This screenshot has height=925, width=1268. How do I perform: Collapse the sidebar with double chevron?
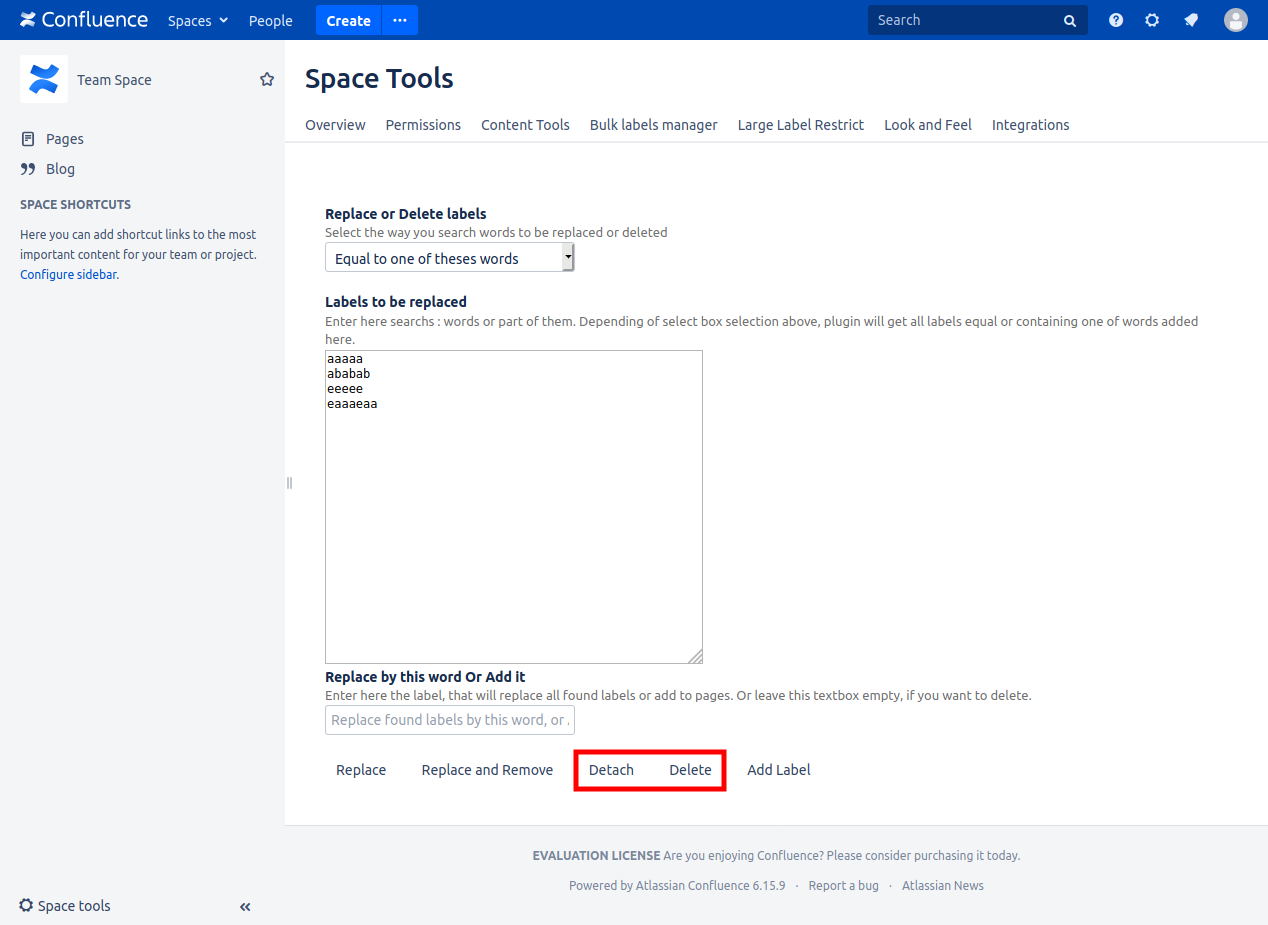click(x=245, y=907)
